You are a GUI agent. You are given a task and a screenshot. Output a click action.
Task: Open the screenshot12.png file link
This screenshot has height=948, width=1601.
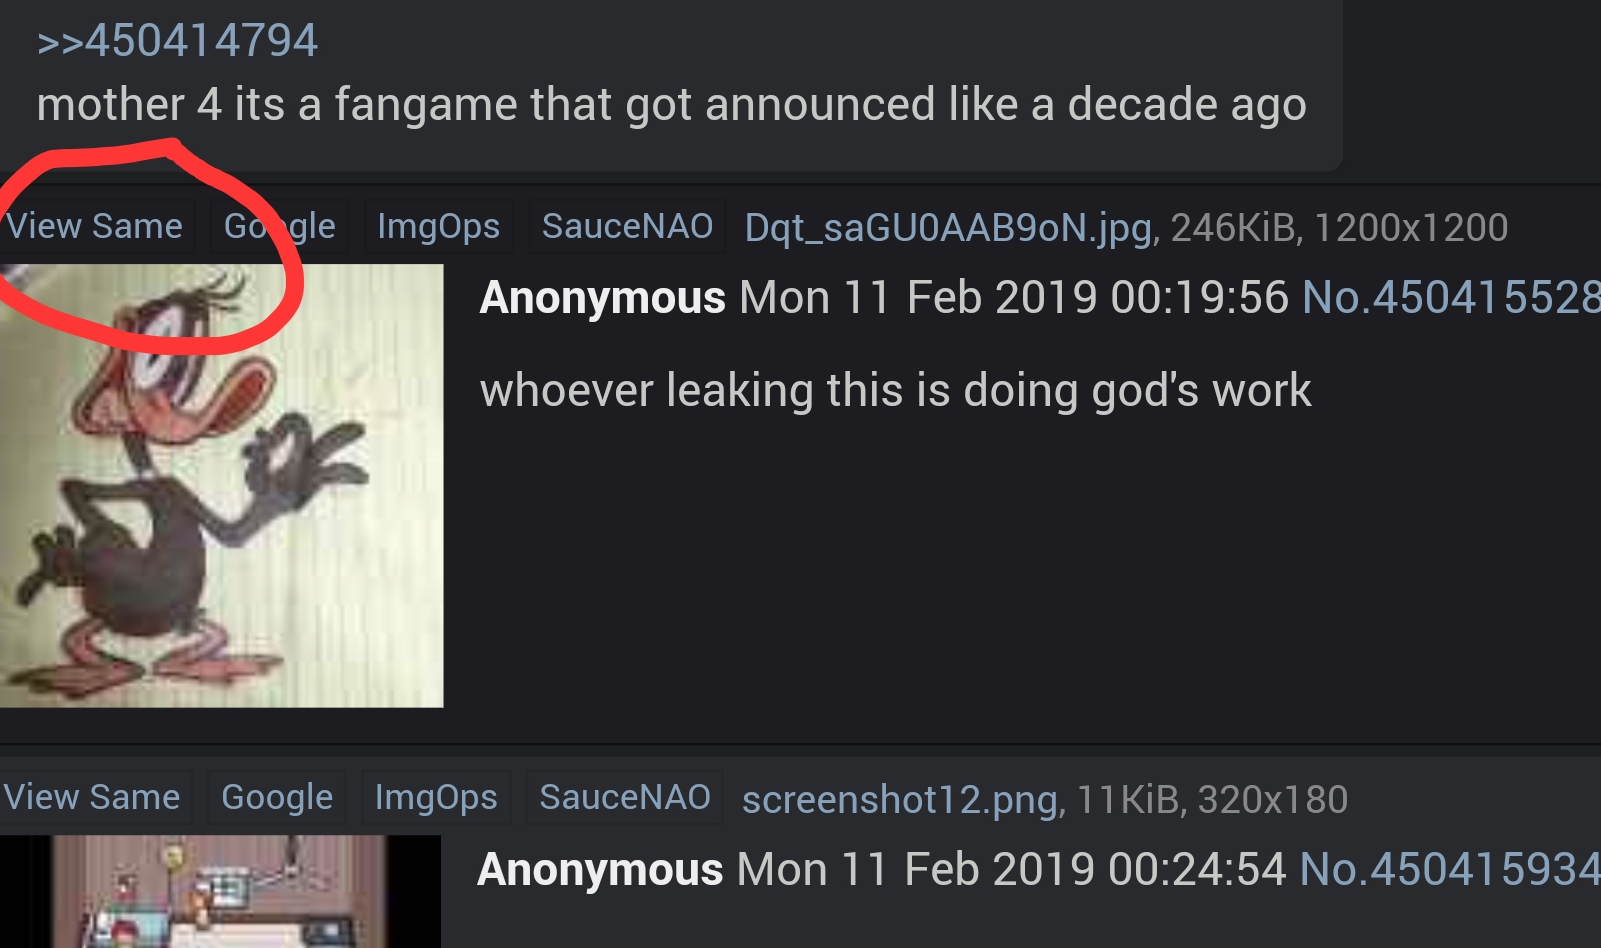(x=901, y=800)
